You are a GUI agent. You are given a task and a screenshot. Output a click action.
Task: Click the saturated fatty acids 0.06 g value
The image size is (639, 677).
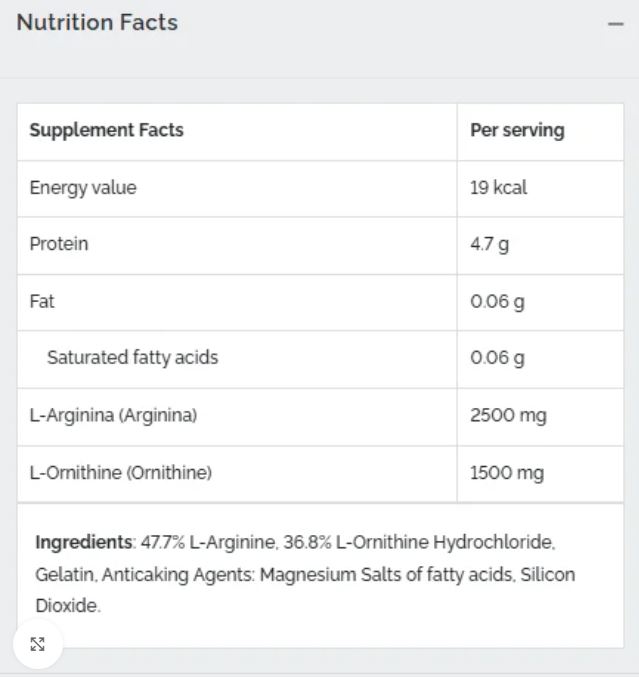click(497, 358)
